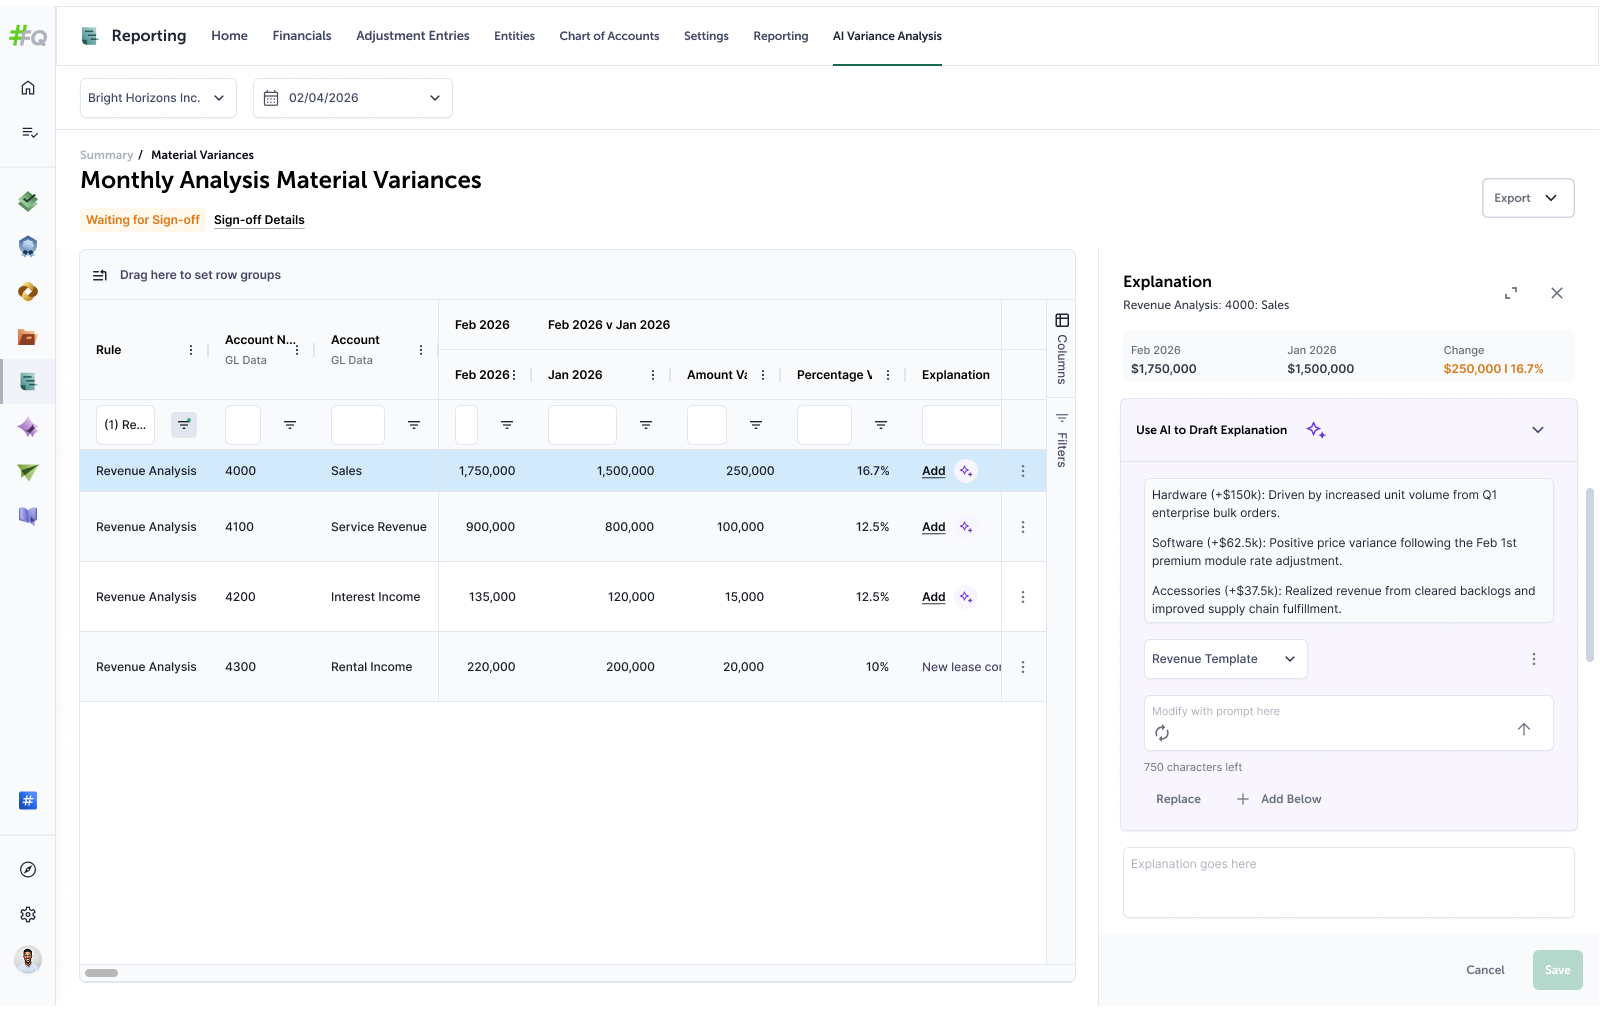
Task: Toggle the active Rule column filter
Action: click(x=184, y=425)
